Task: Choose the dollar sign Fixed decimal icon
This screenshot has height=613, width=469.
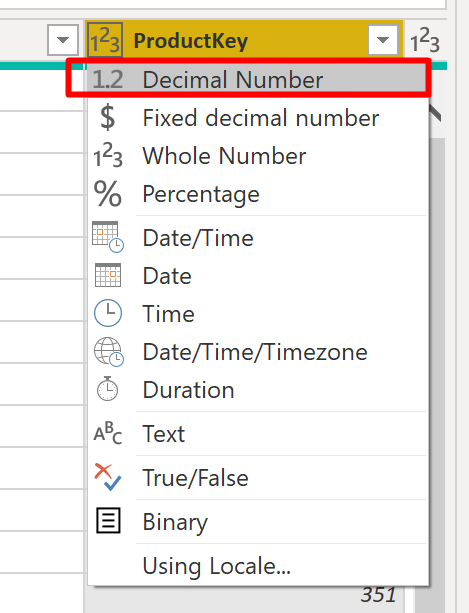Action: pyautogui.click(x=107, y=117)
